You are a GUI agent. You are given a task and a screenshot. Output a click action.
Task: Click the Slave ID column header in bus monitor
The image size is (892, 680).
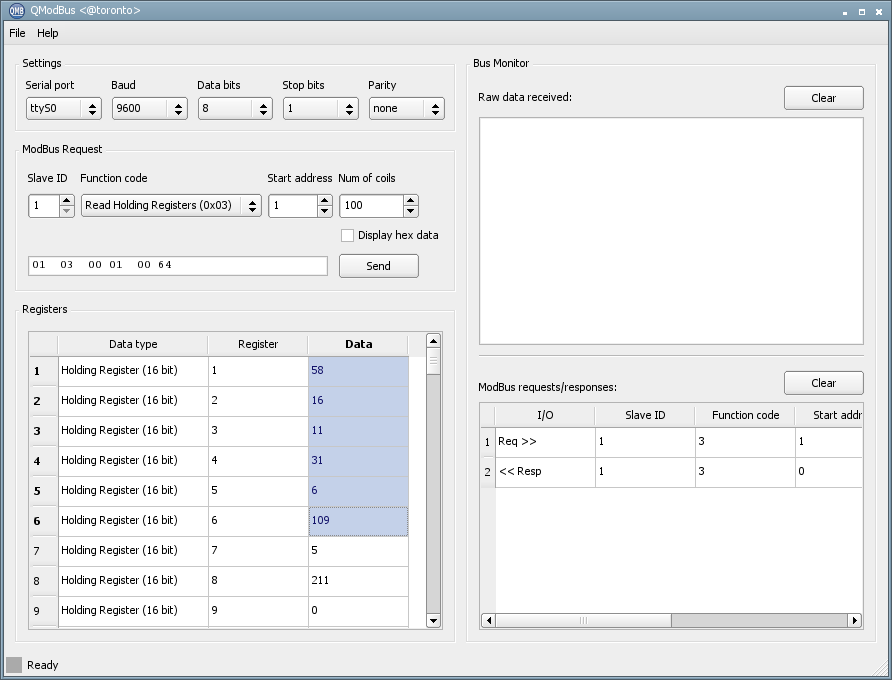(x=645, y=415)
